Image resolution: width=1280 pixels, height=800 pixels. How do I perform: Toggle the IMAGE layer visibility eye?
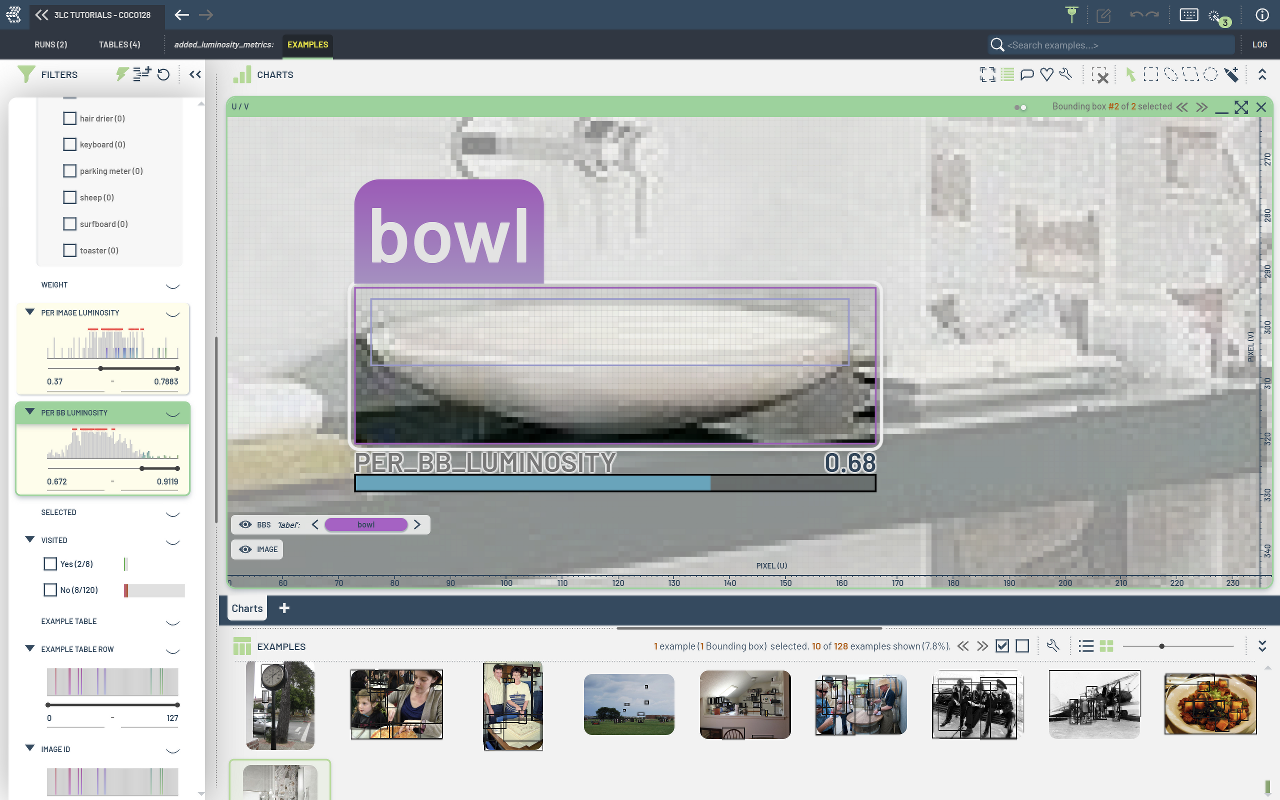coord(245,549)
